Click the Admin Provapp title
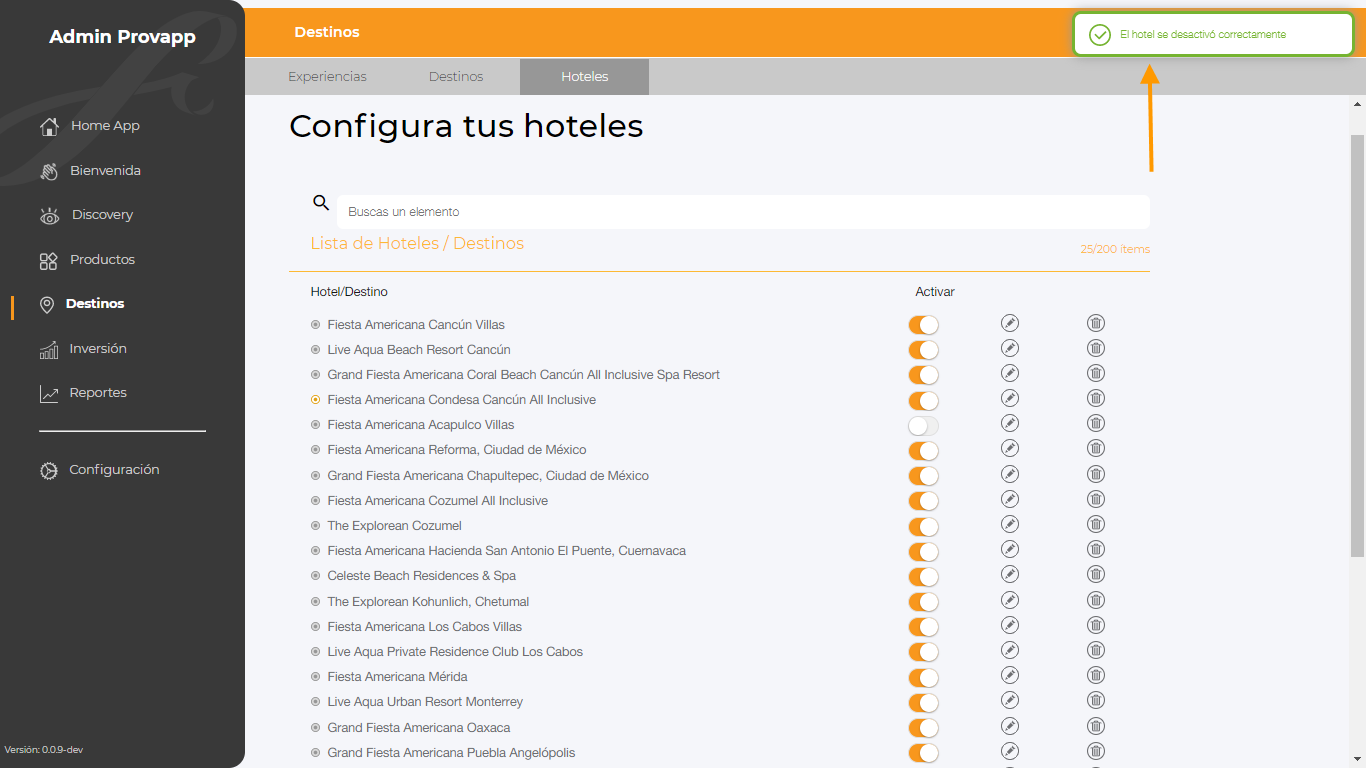The height and width of the screenshot is (768, 1366). click(122, 38)
